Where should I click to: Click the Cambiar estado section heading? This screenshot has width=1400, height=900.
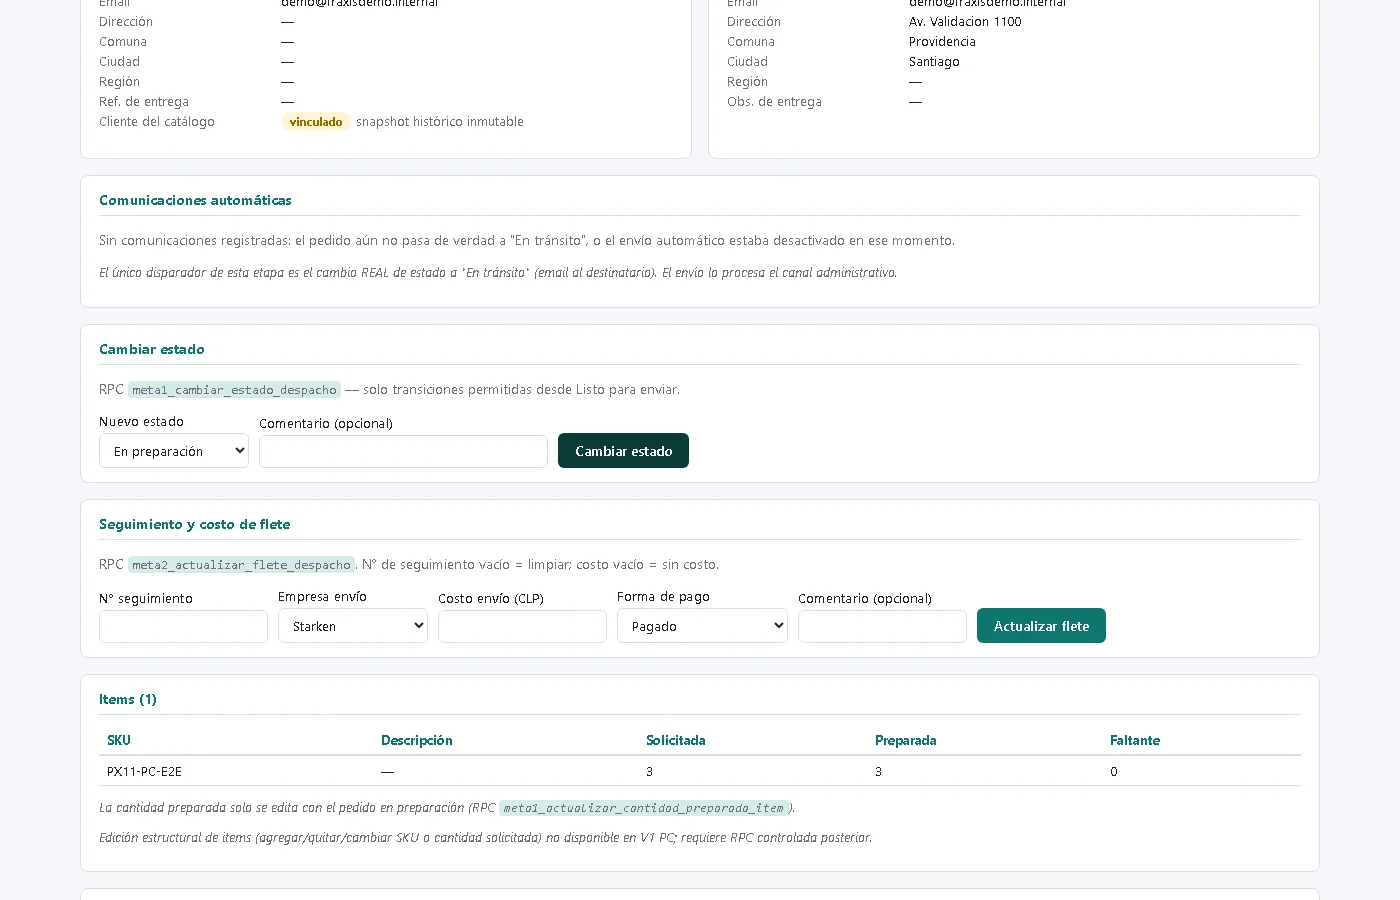pyautogui.click(x=152, y=349)
